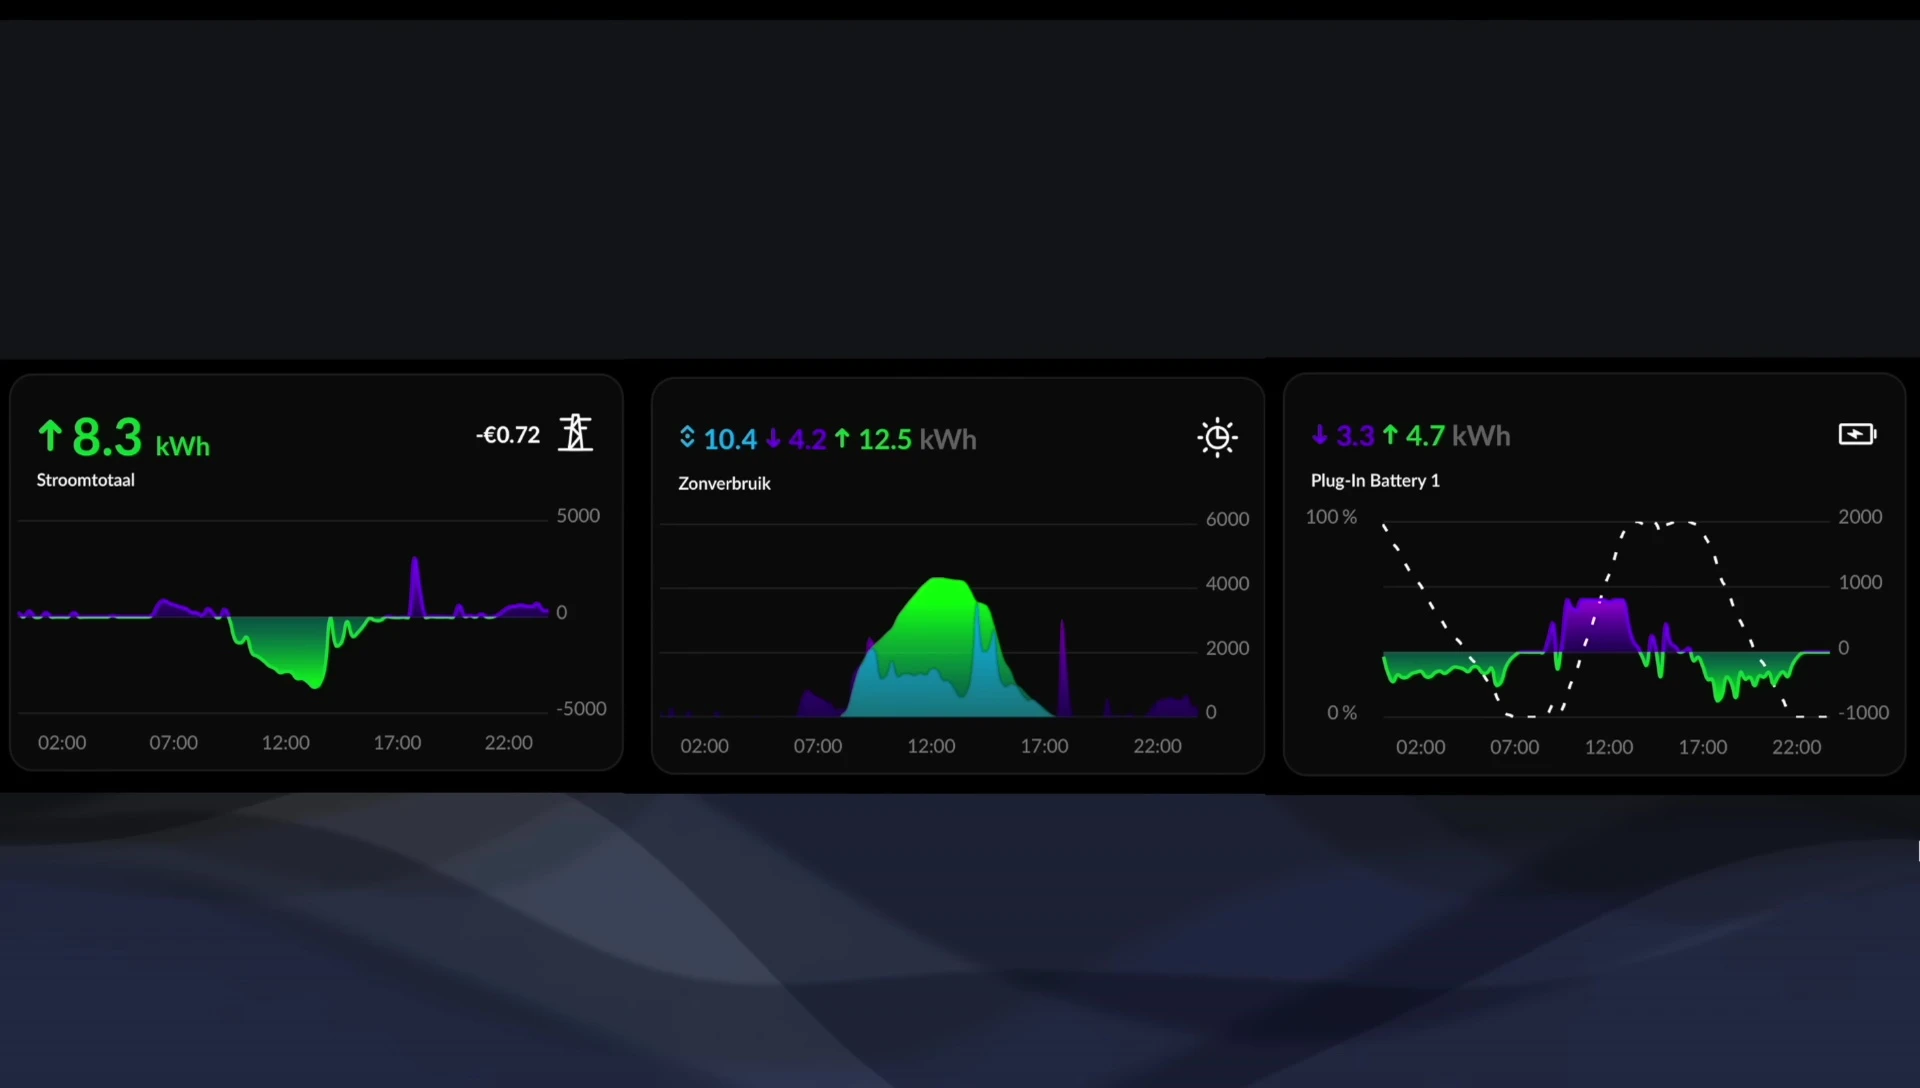Click the Zonverbruik label

(x=724, y=483)
